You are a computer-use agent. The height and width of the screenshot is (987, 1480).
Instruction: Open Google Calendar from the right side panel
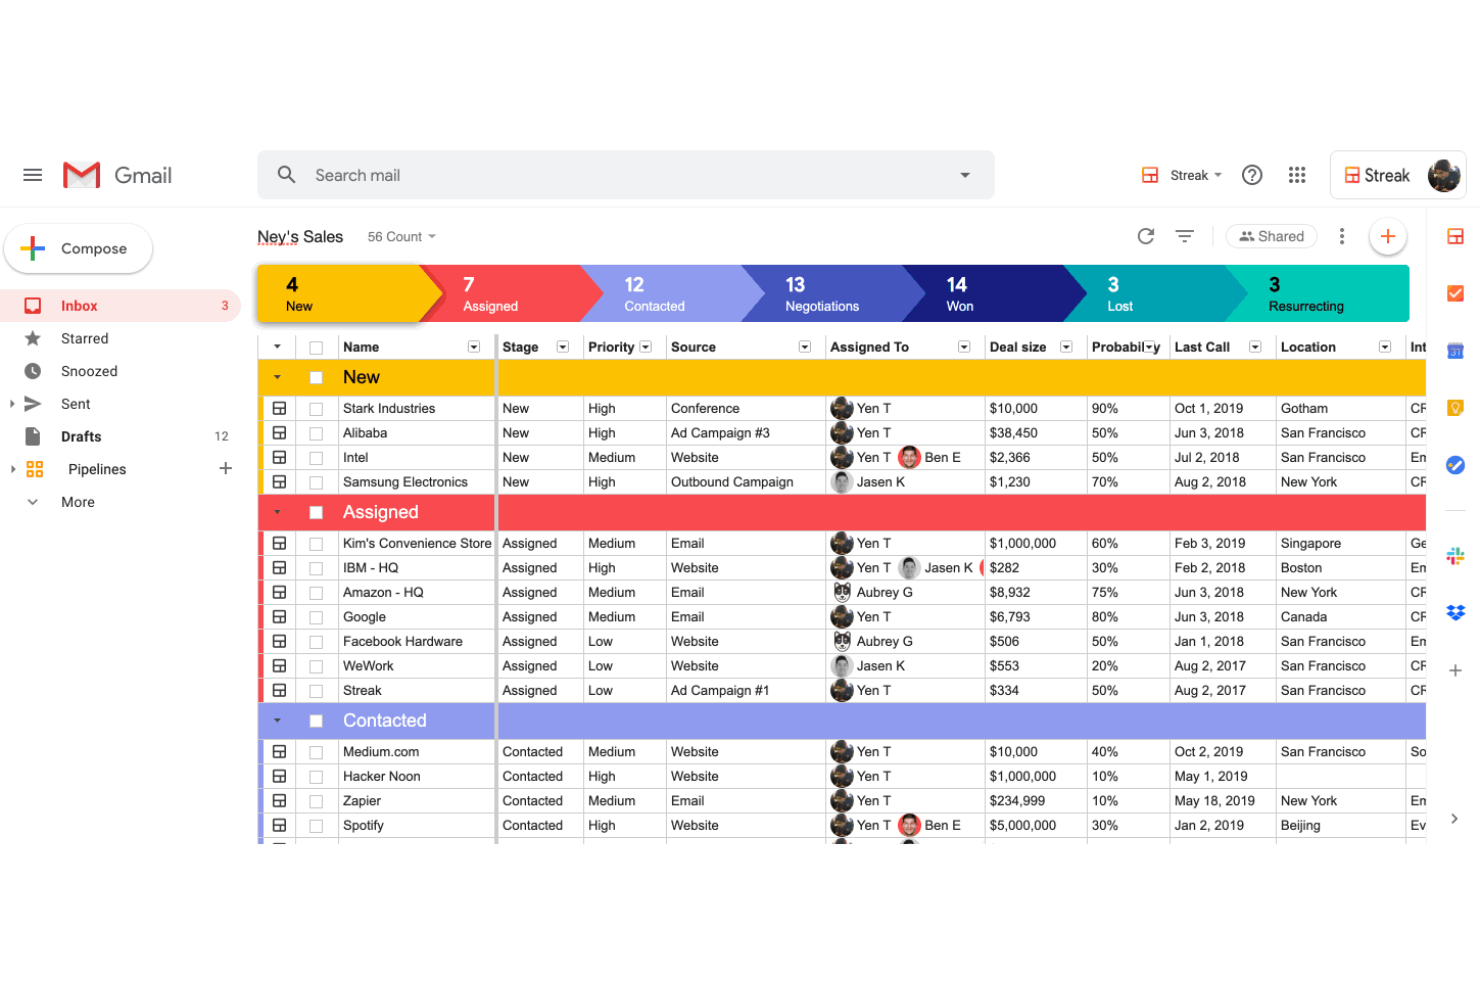tap(1456, 351)
